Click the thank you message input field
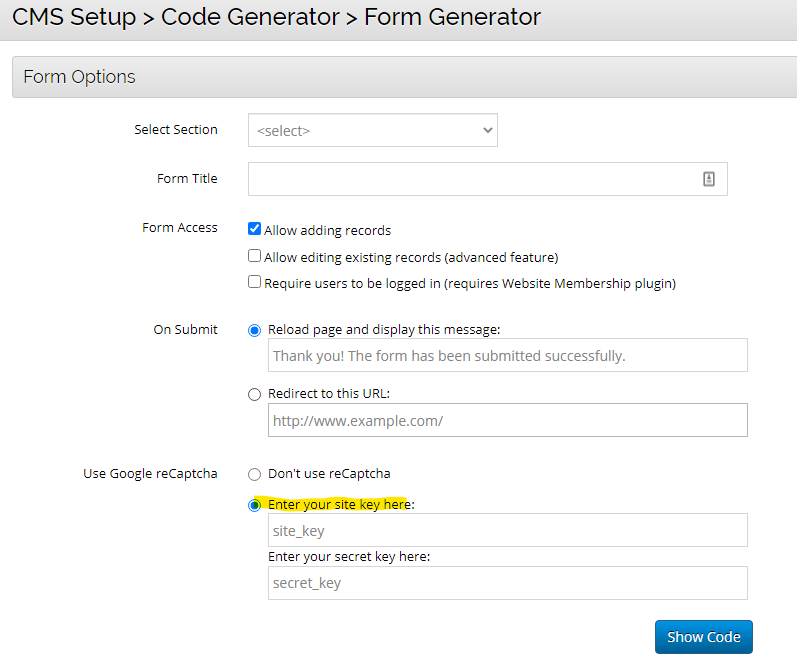The height and width of the screenshot is (664, 797). [508, 355]
